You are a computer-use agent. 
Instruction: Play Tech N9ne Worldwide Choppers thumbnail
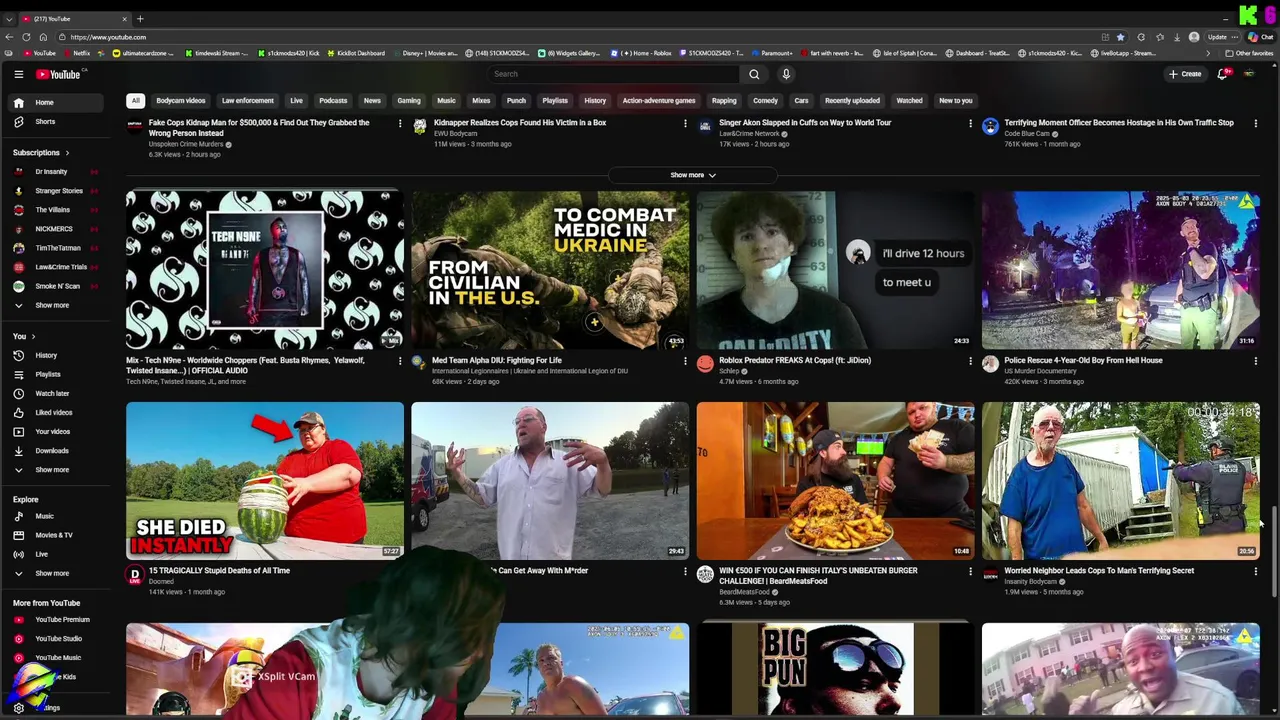(x=265, y=270)
